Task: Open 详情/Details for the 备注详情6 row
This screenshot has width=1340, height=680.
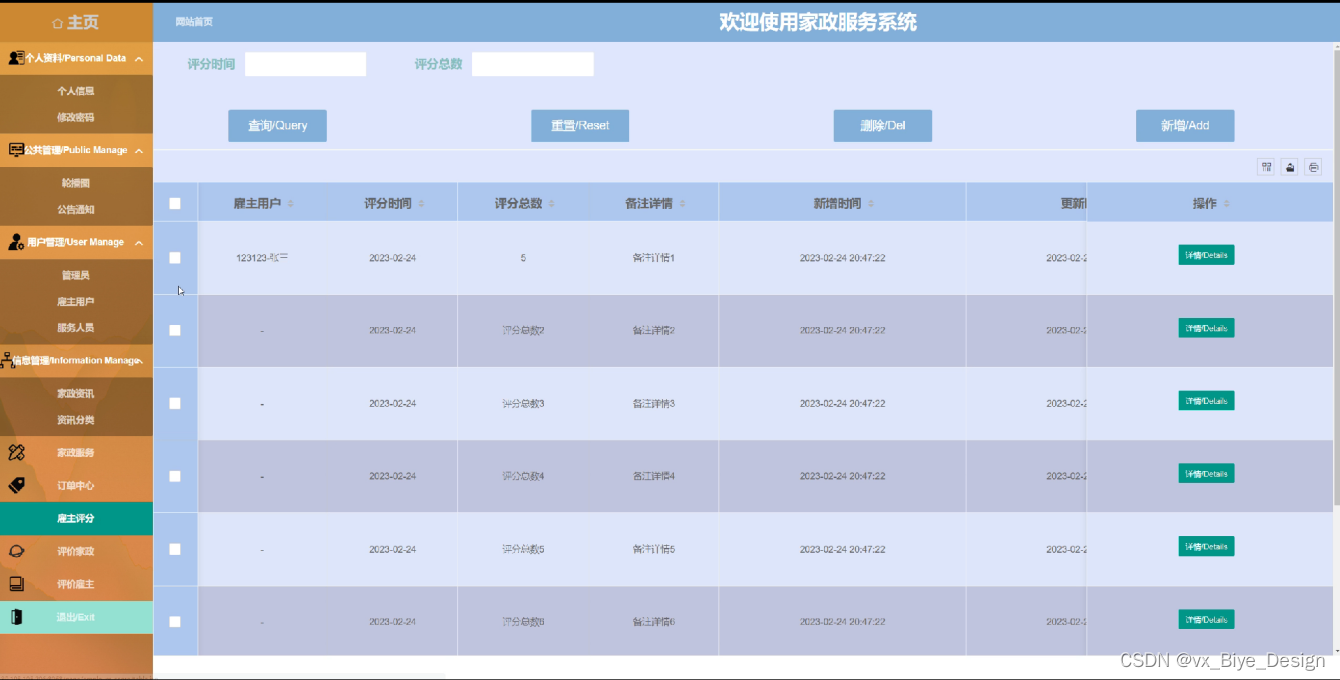Action: point(1206,620)
